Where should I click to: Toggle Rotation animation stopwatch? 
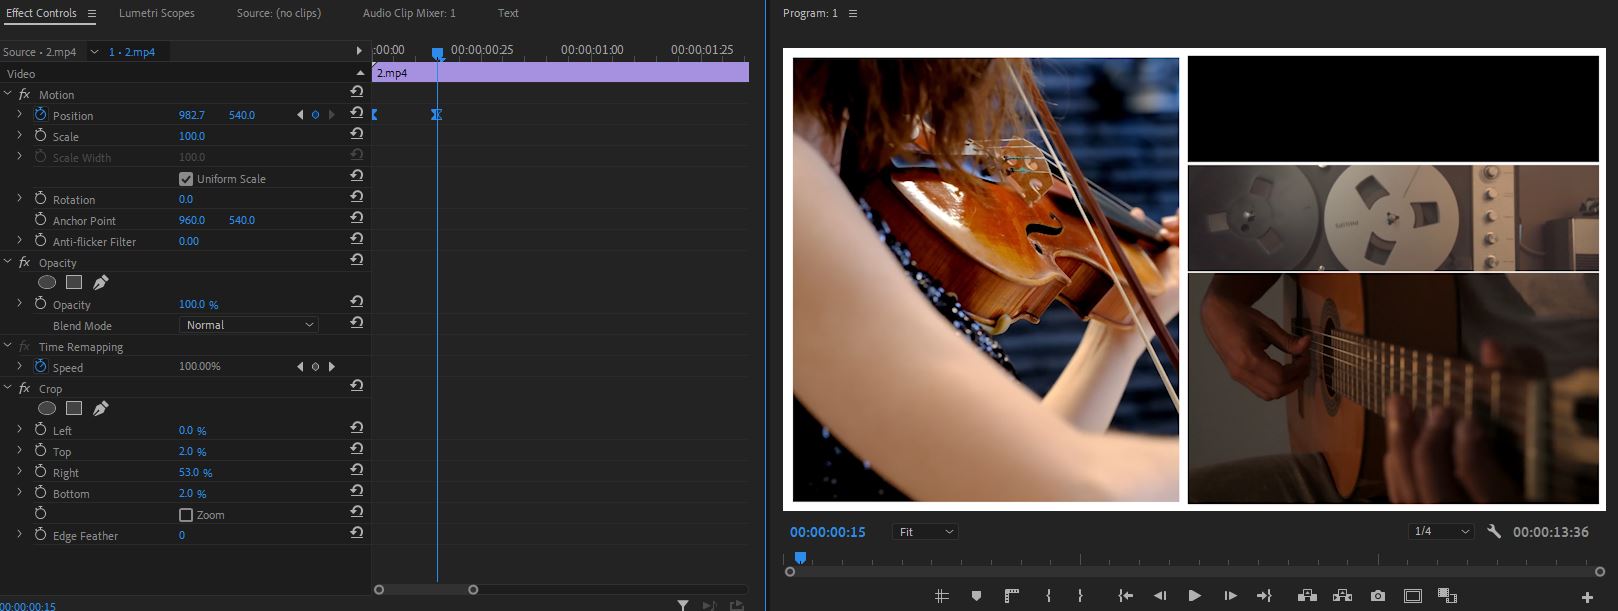coord(40,199)
